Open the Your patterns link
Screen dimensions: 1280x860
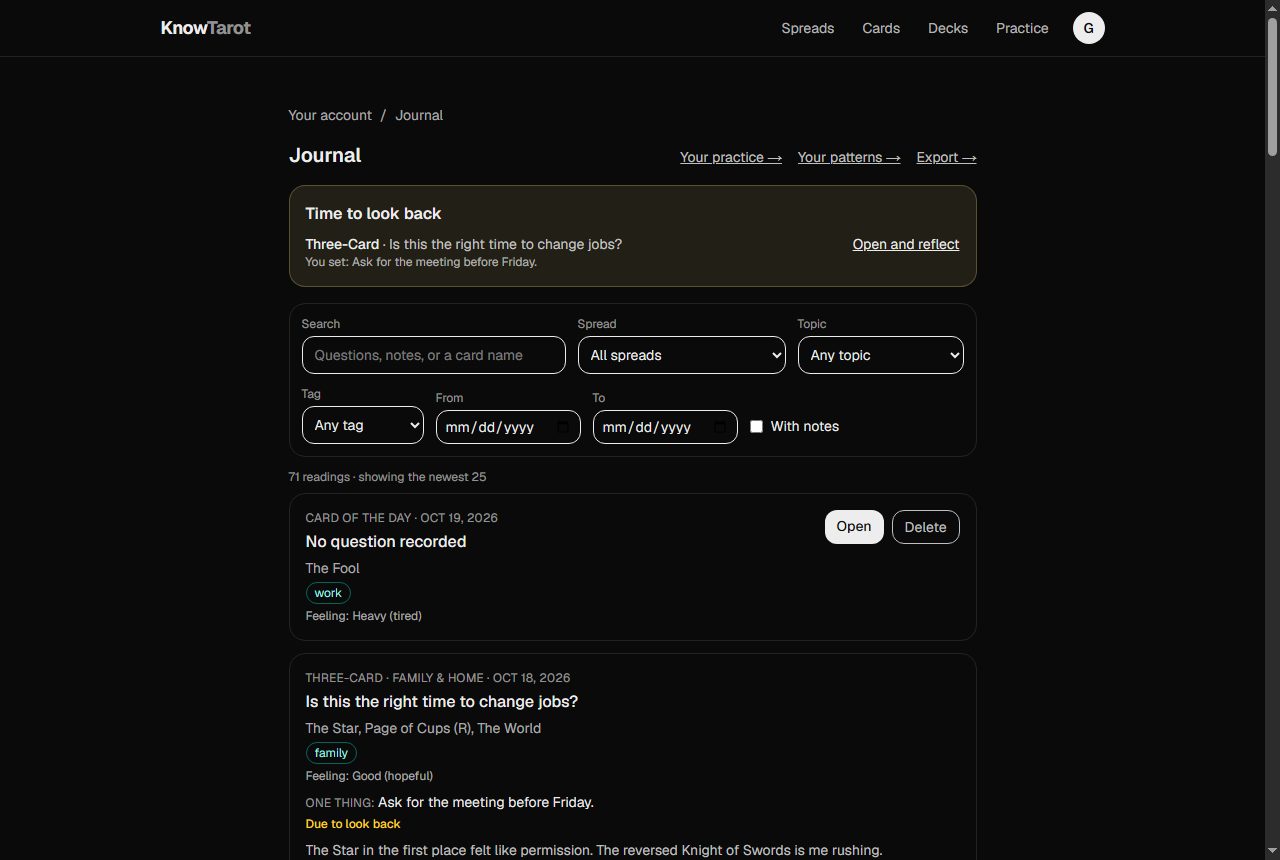(x=849, y=157)
